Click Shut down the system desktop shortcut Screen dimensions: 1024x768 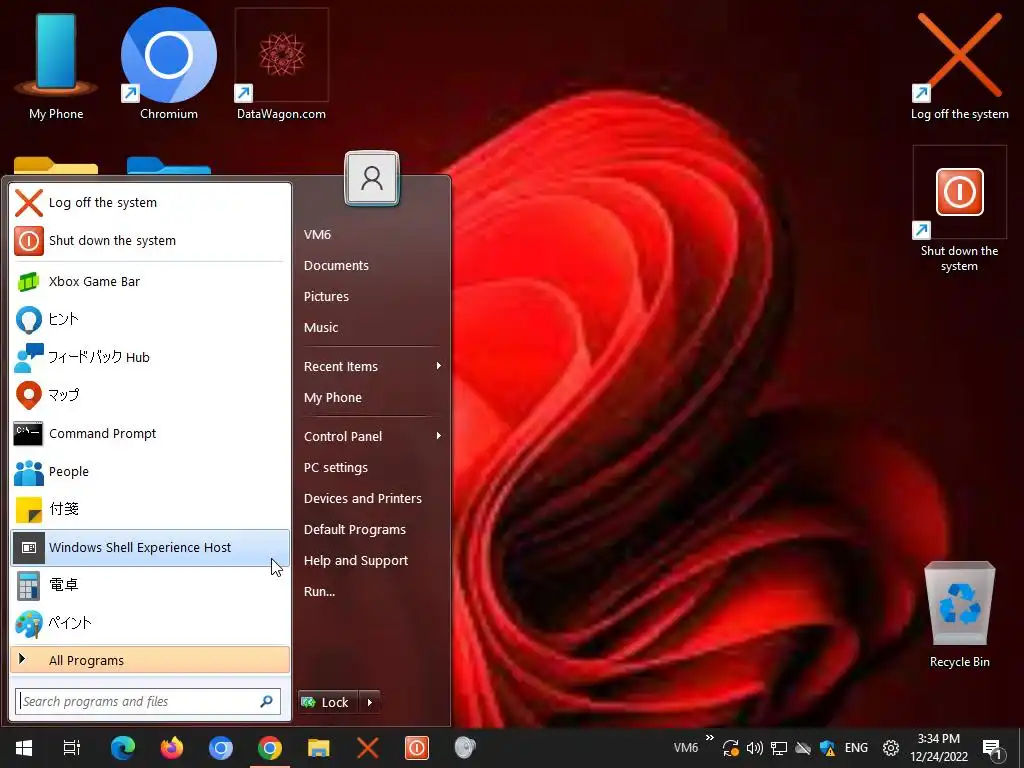tap(959, 209)
